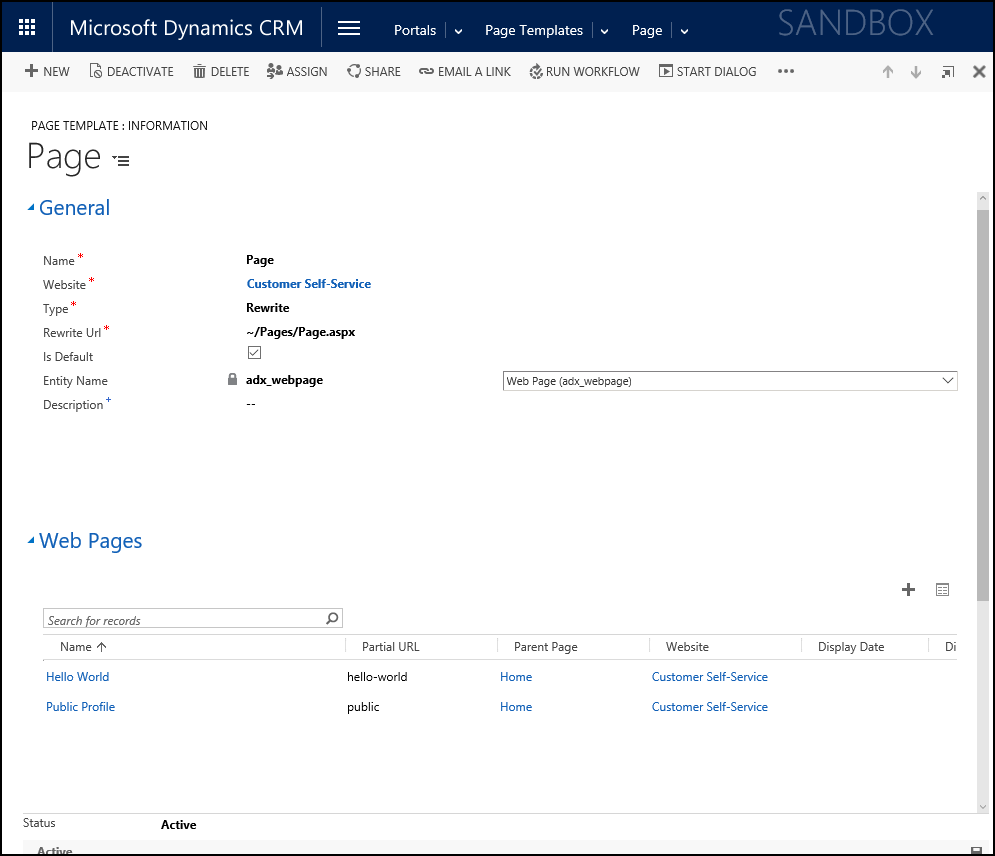This screenshot has height=856, width=995.
Task: Click the Office 365 app launcher icon
Action: [x=26, y=27]
